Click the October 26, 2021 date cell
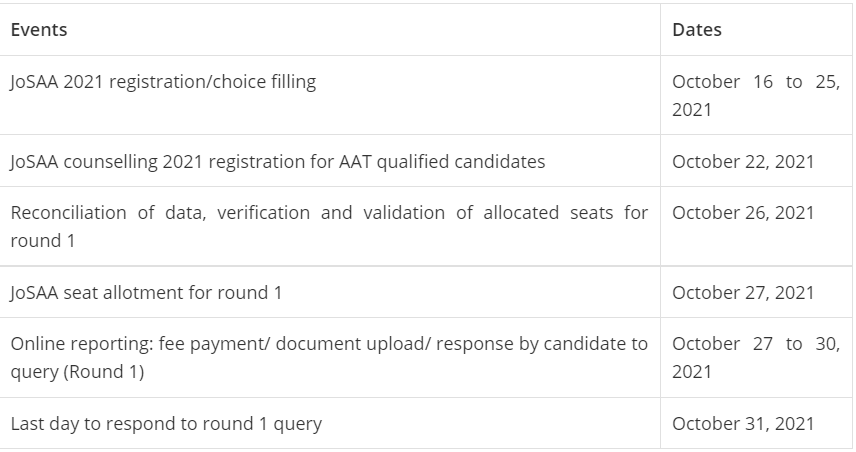Image resolution: width=856 pixels, height=452 pixels. coord(743,213)
